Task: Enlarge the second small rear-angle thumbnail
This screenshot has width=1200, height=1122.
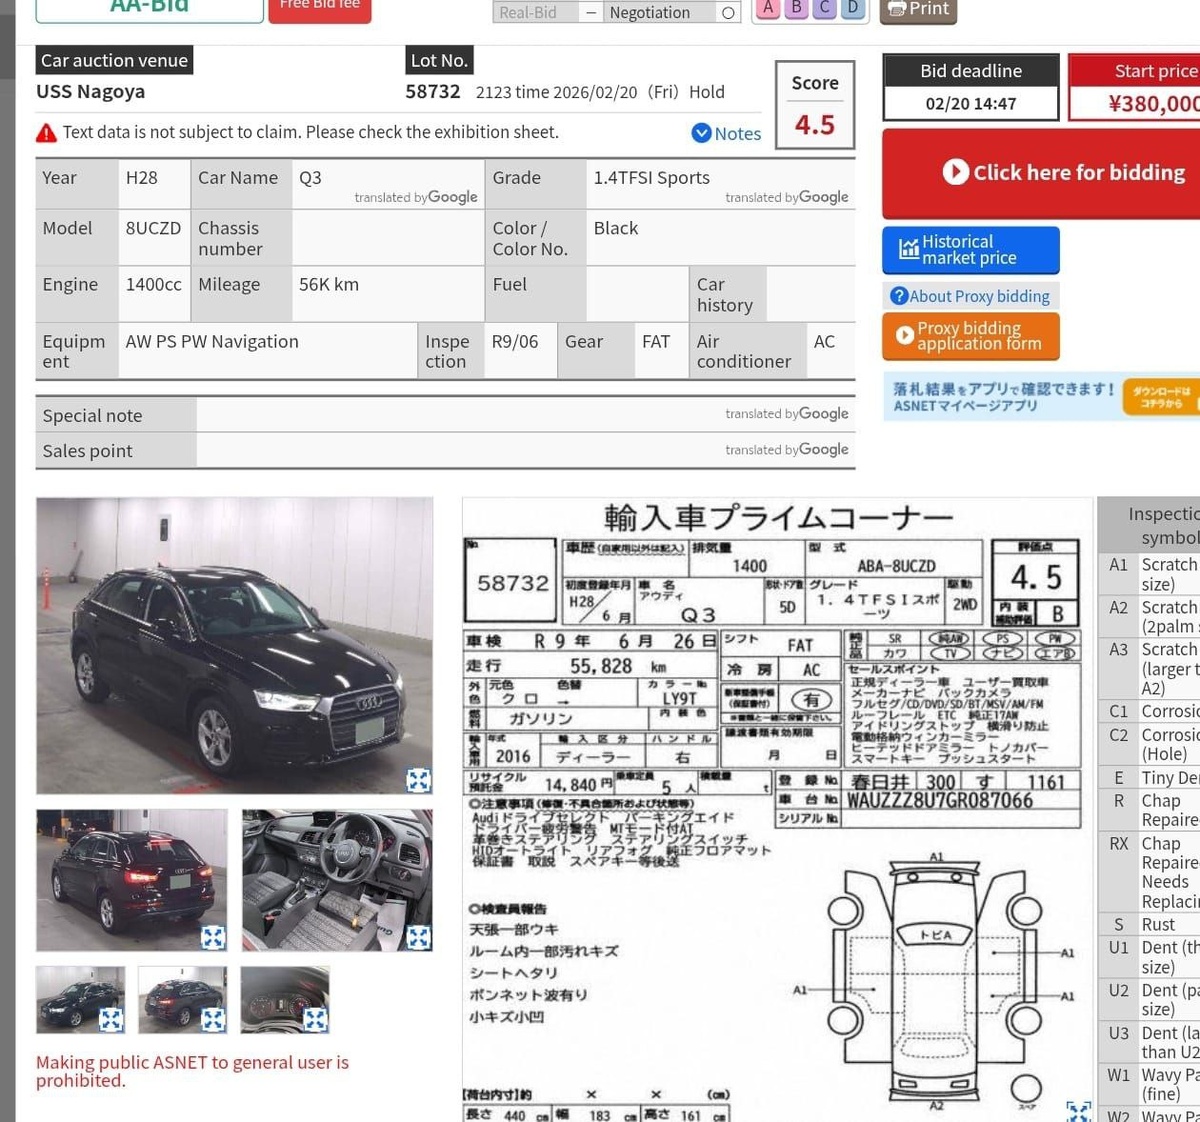Action: pos(213,1020)
